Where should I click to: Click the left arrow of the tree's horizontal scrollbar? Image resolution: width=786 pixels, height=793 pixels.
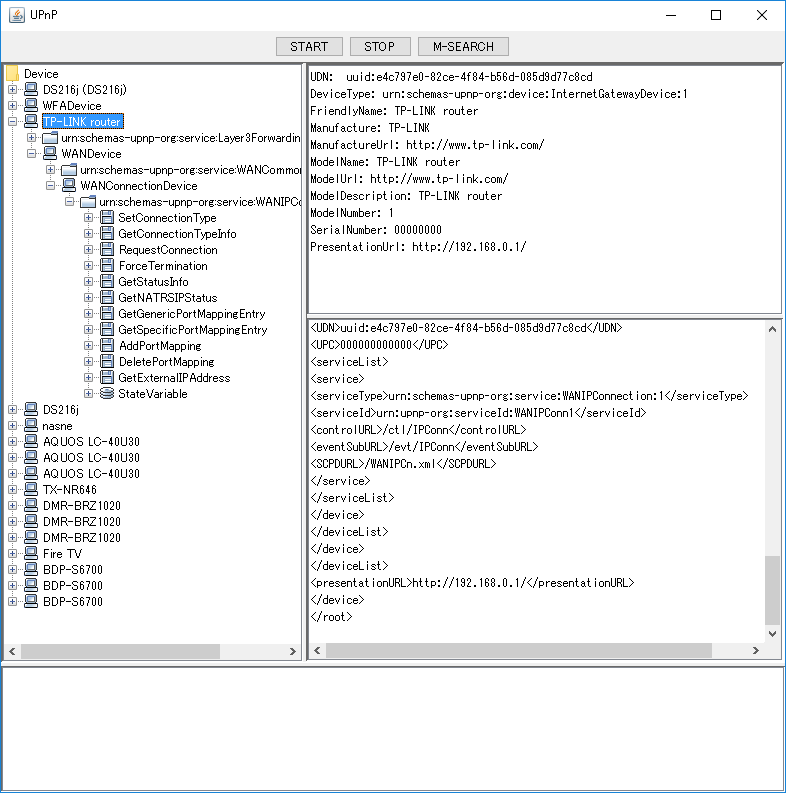click(13, 651)
